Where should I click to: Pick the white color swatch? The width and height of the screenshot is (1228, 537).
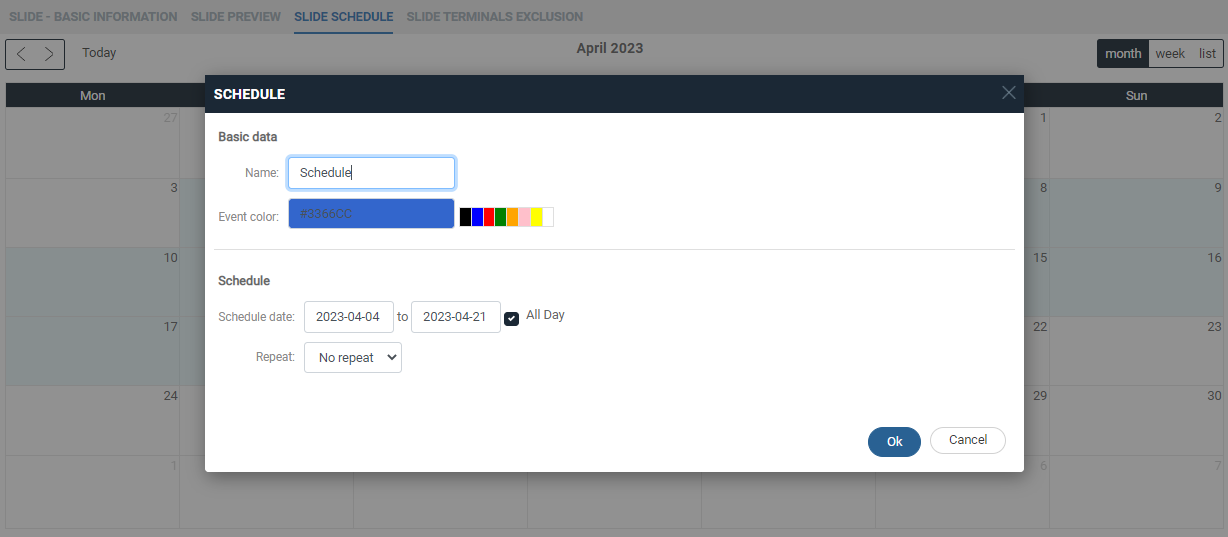[x=548, y=217]
